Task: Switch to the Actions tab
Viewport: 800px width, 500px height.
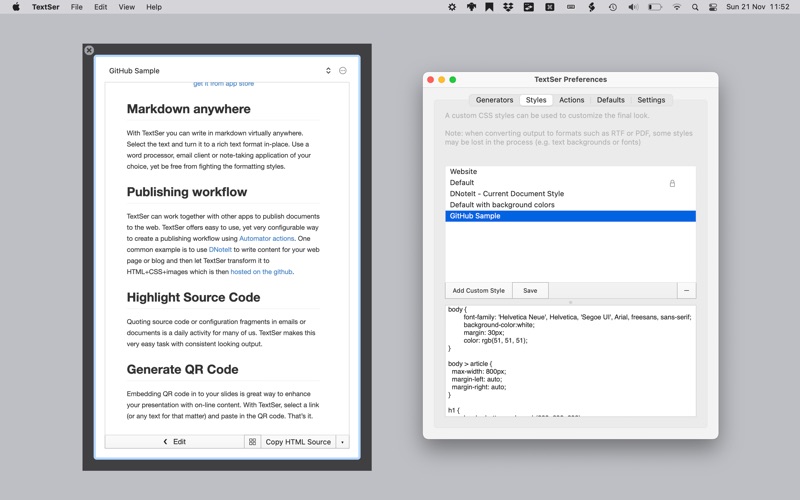Action: pyautogui.click(x=571, y=100)
